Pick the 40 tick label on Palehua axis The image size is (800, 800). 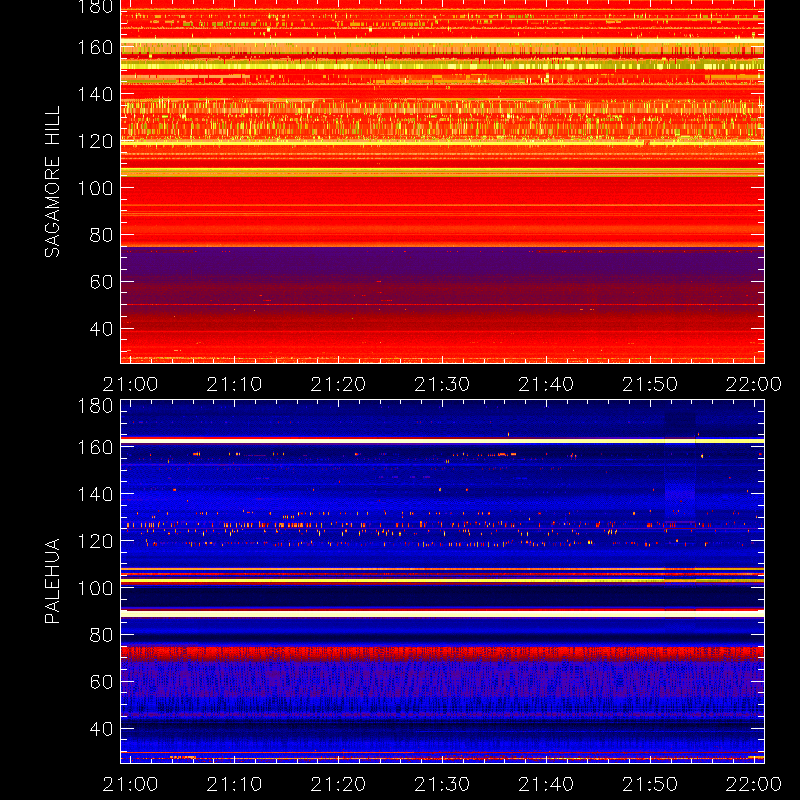101,729
